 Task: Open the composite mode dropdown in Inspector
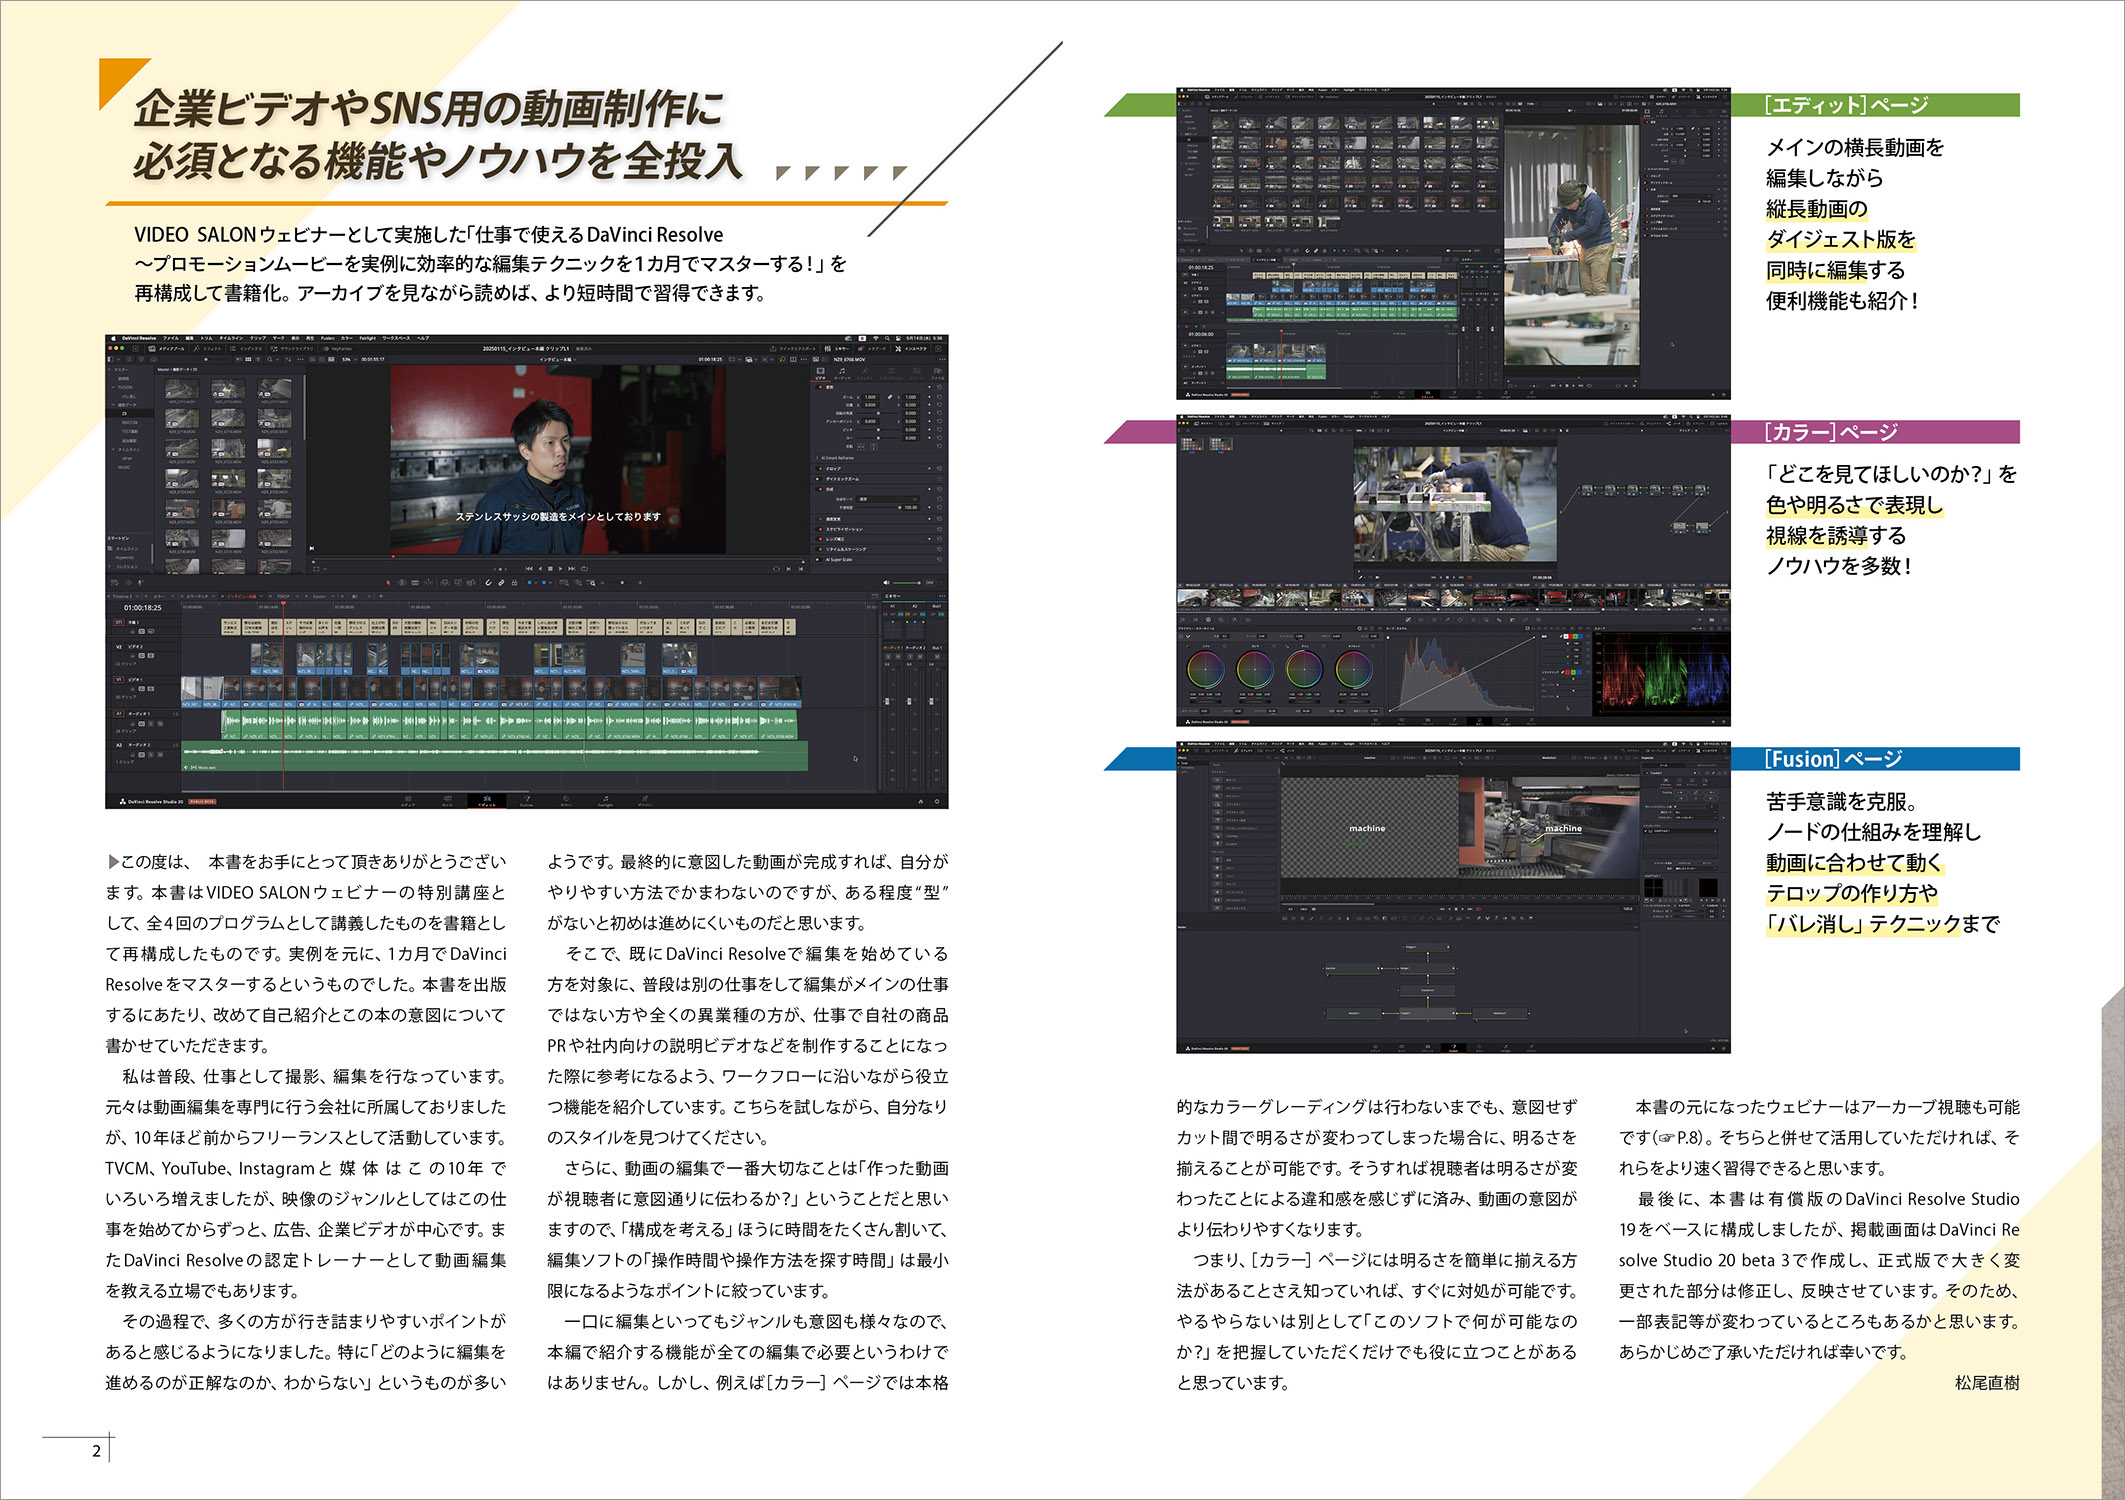pyautogui.click(x=886, y=498)
